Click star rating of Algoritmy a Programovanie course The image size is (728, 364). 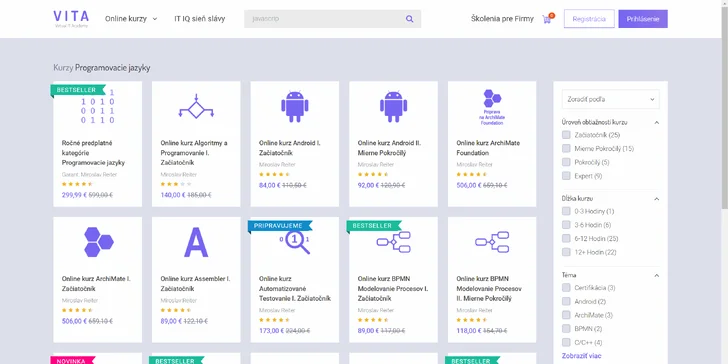(176, 184)
